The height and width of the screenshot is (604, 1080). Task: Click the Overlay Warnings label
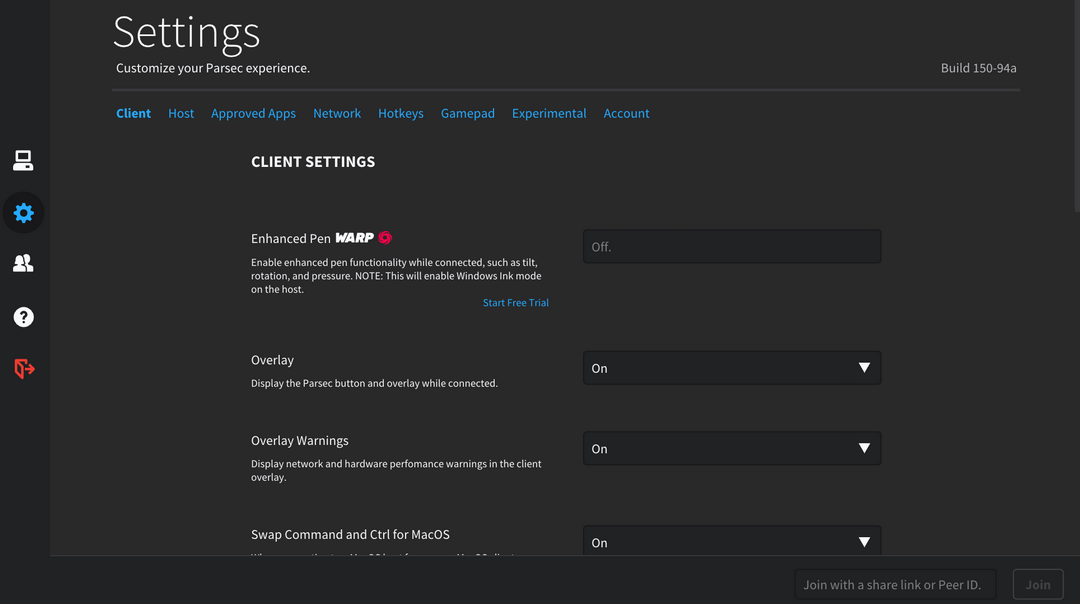(x=300, y=441)
